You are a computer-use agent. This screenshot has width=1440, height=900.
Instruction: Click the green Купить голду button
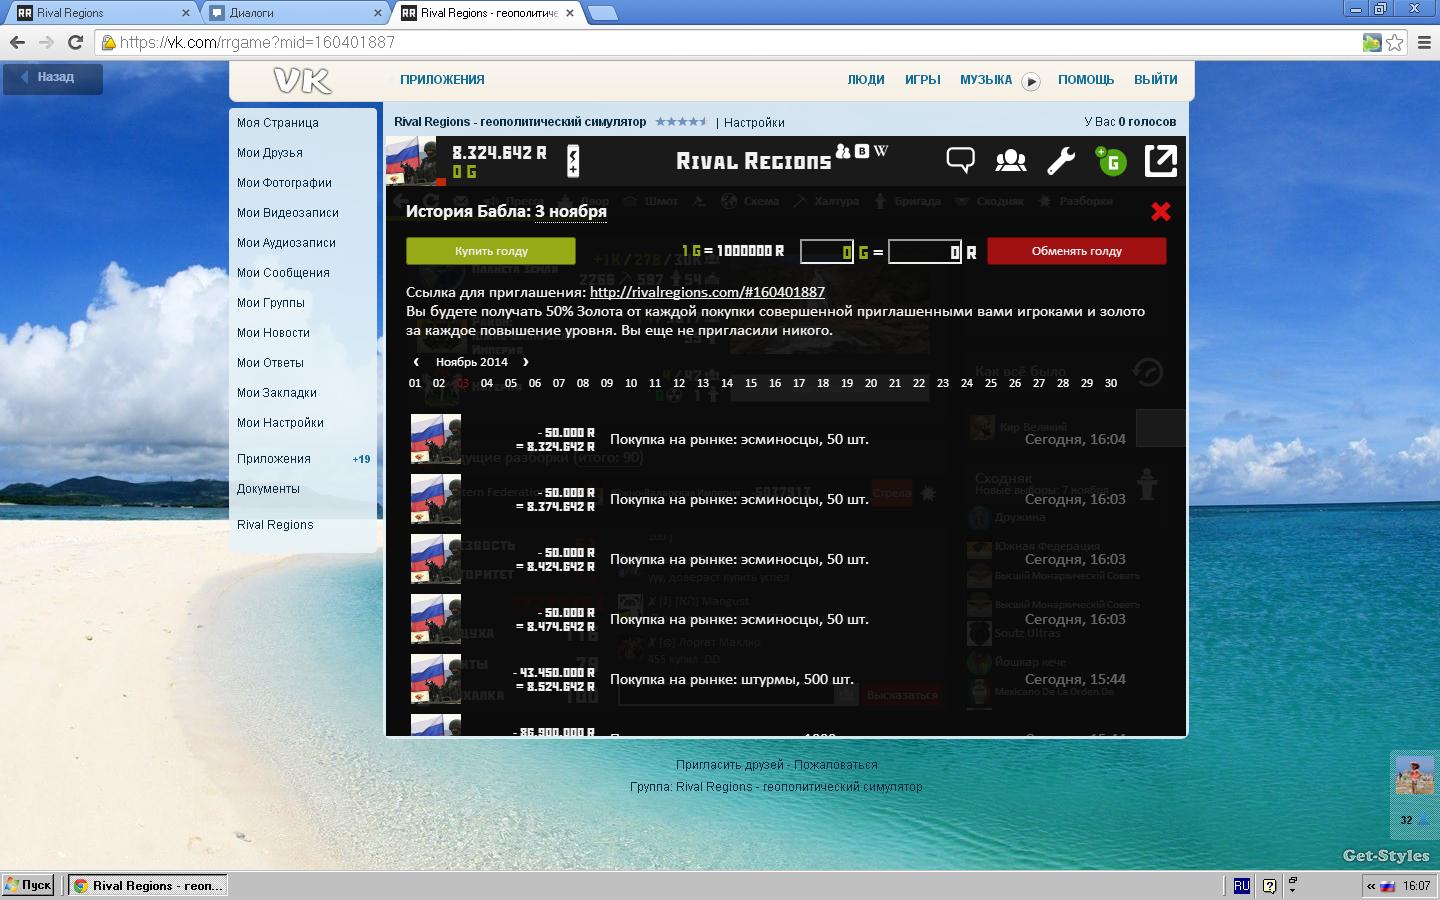click(491, 251)
